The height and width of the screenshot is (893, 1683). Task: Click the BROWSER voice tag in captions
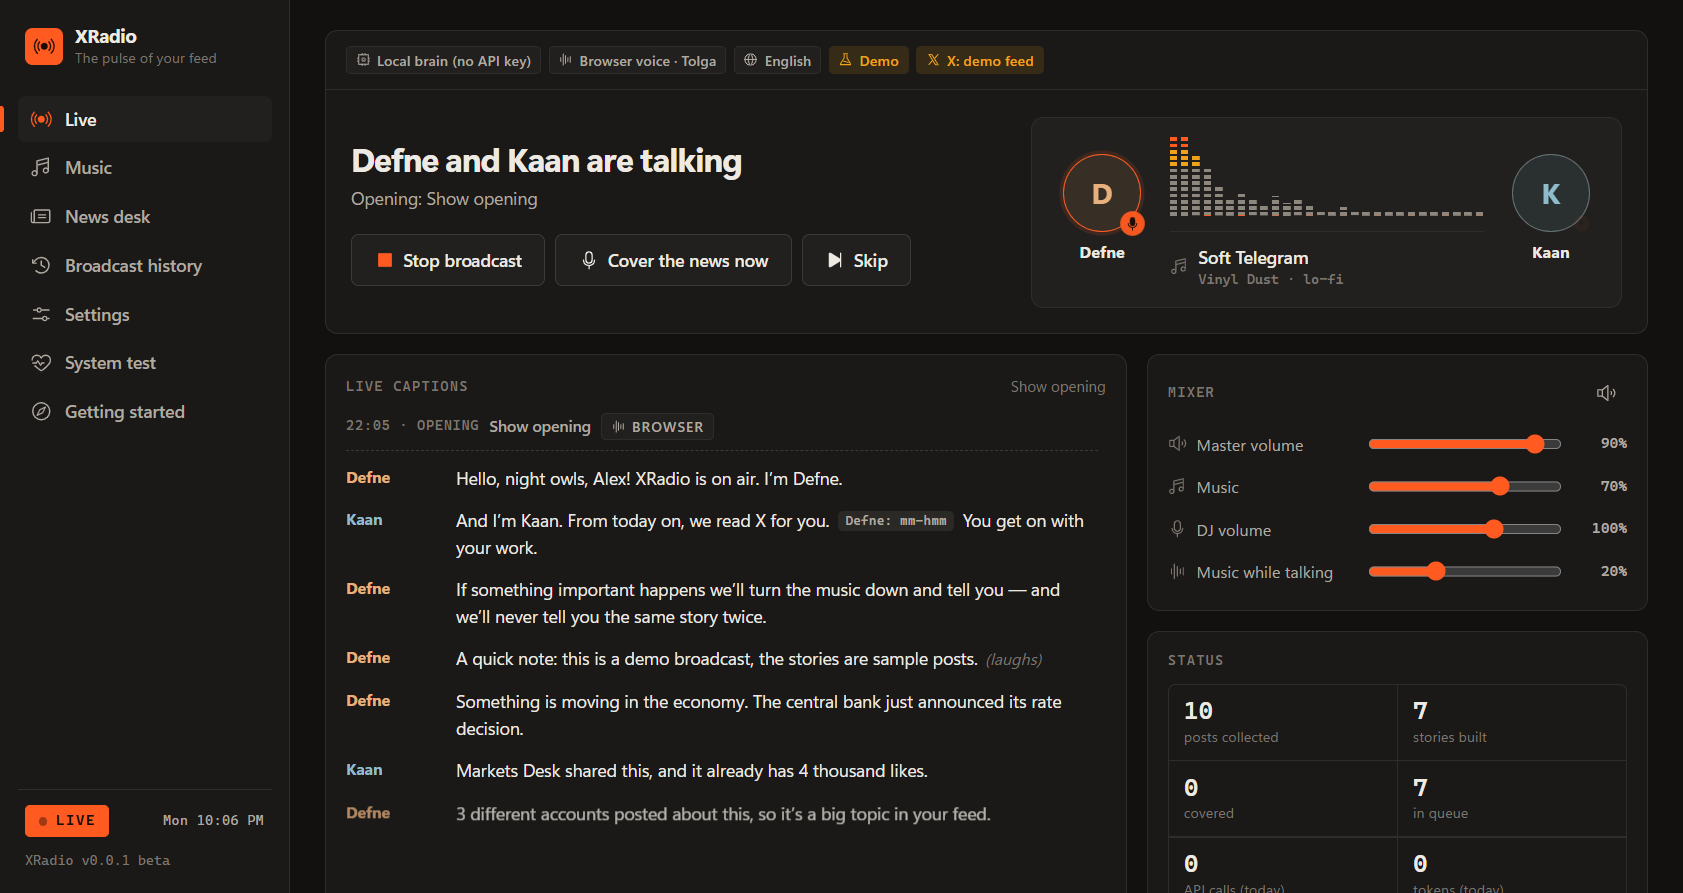(657, 427)
